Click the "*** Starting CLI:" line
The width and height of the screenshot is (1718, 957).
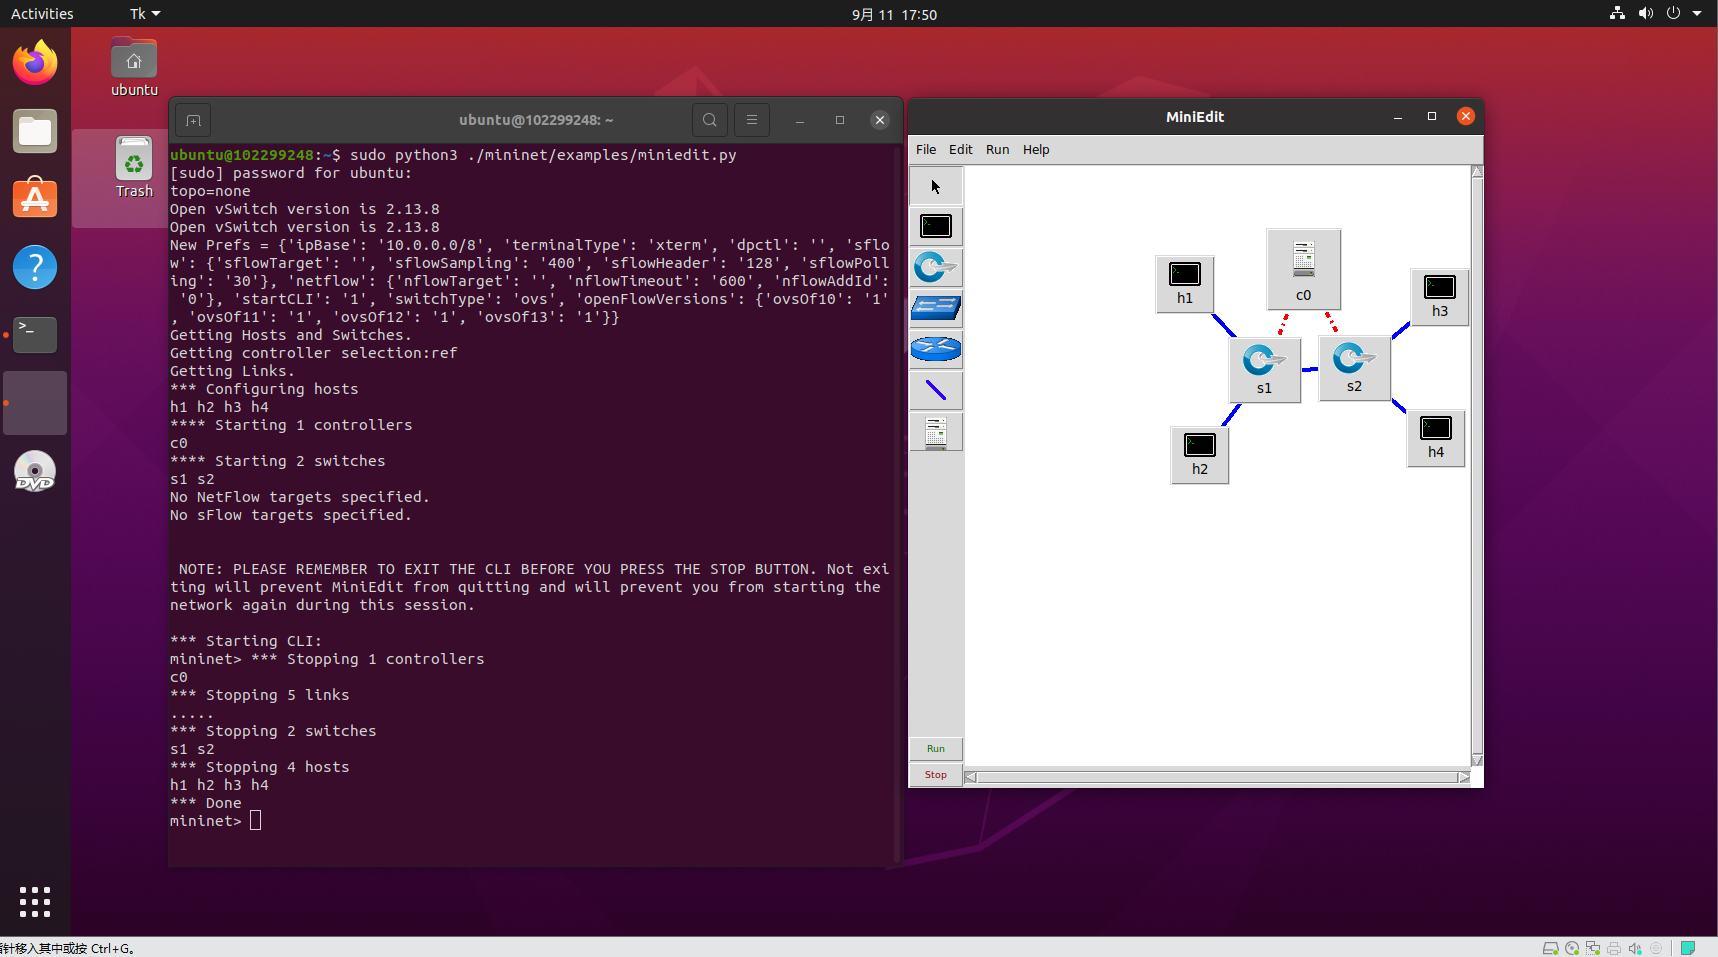pyautogui.click(x=246, y=641)
